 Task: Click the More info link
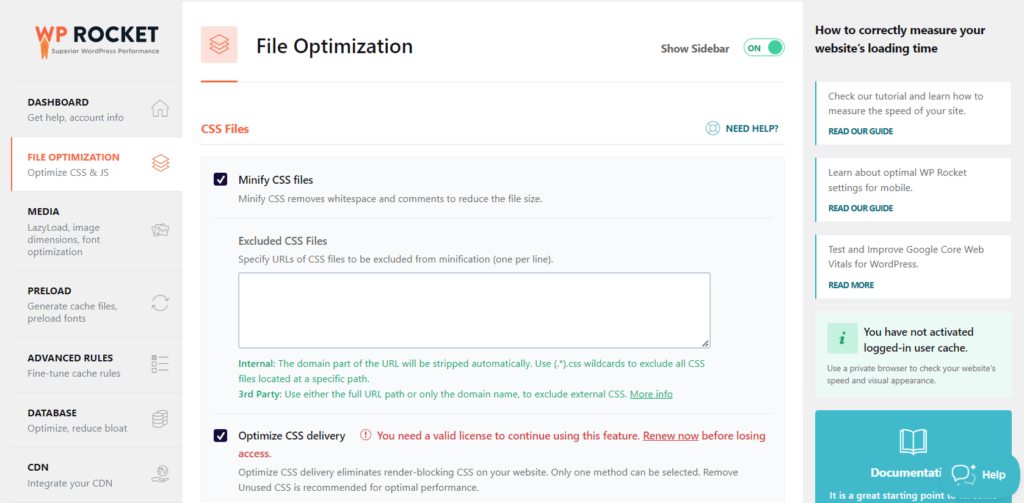coord(651,394)
